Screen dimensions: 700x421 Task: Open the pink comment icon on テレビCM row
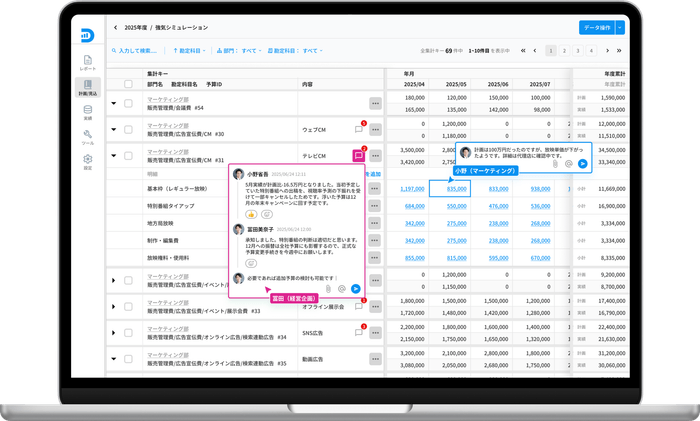[x=358, y=155]
